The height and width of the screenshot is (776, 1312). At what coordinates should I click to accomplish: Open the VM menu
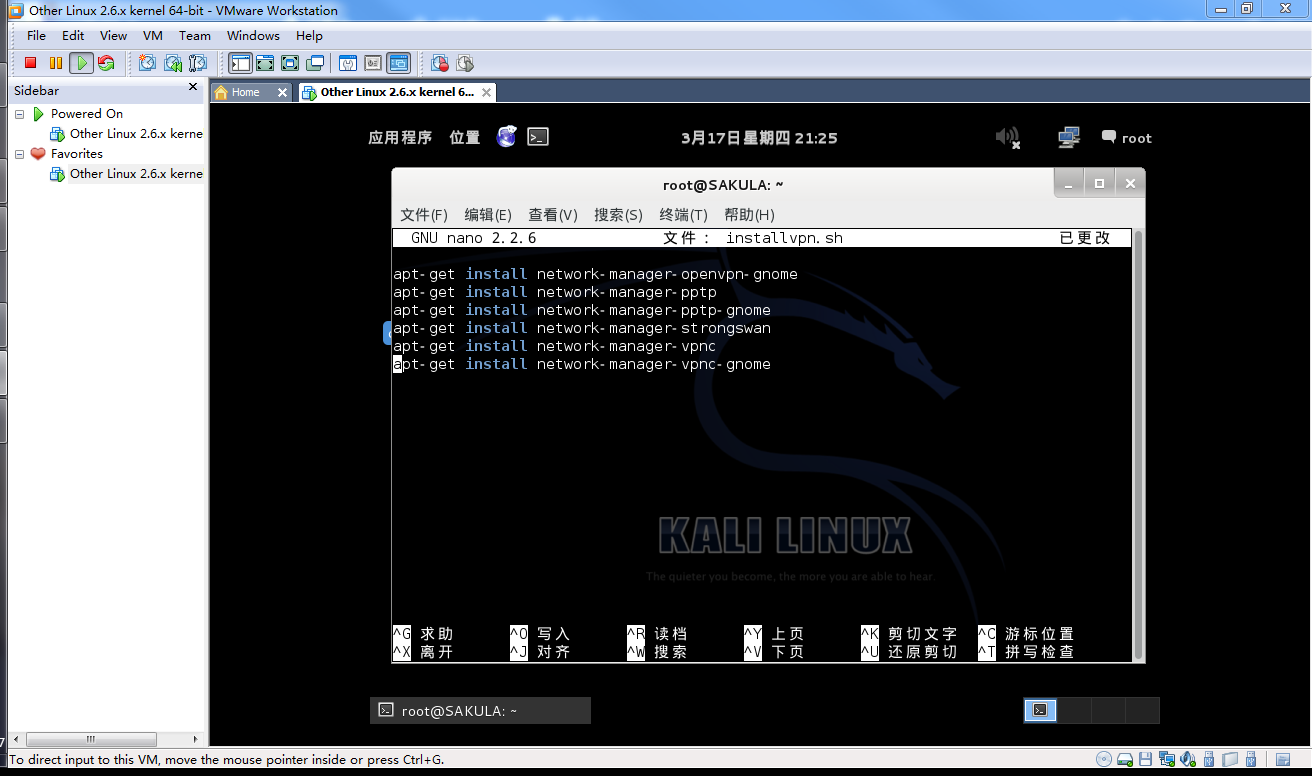[x=153, y=35]
